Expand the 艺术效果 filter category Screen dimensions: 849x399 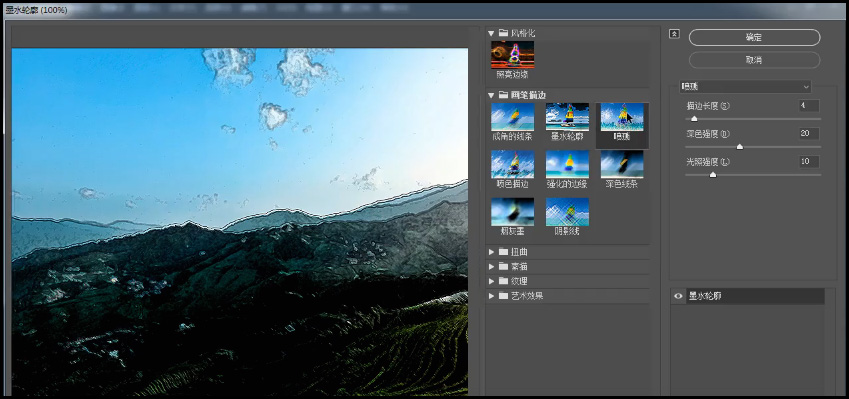[491, 296]
